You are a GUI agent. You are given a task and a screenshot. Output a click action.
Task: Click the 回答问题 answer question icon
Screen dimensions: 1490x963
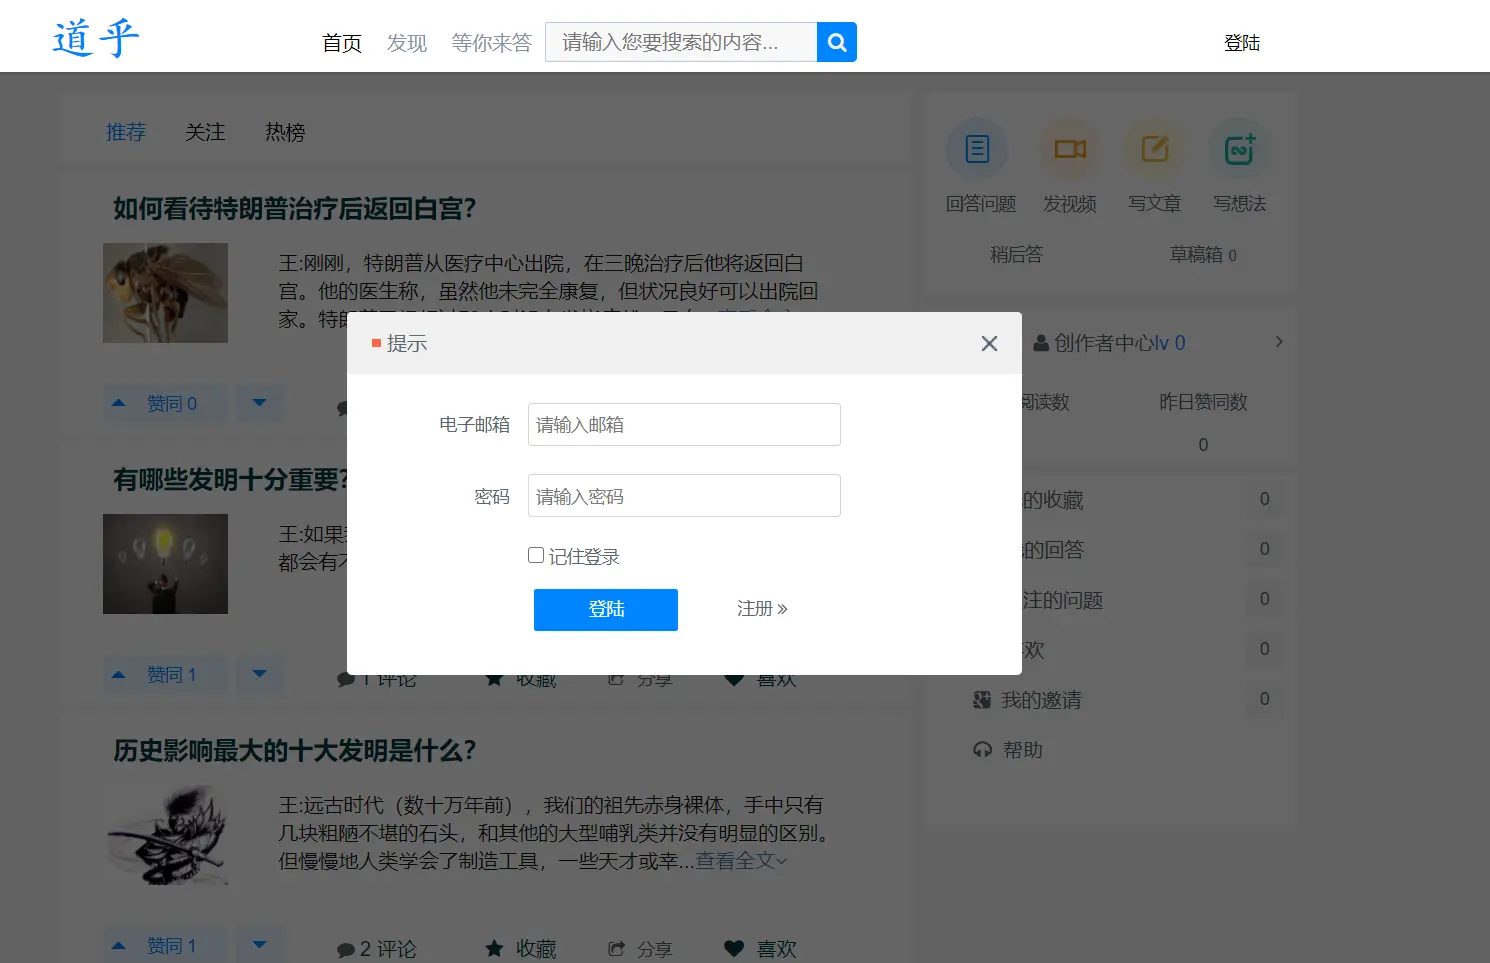977,148
